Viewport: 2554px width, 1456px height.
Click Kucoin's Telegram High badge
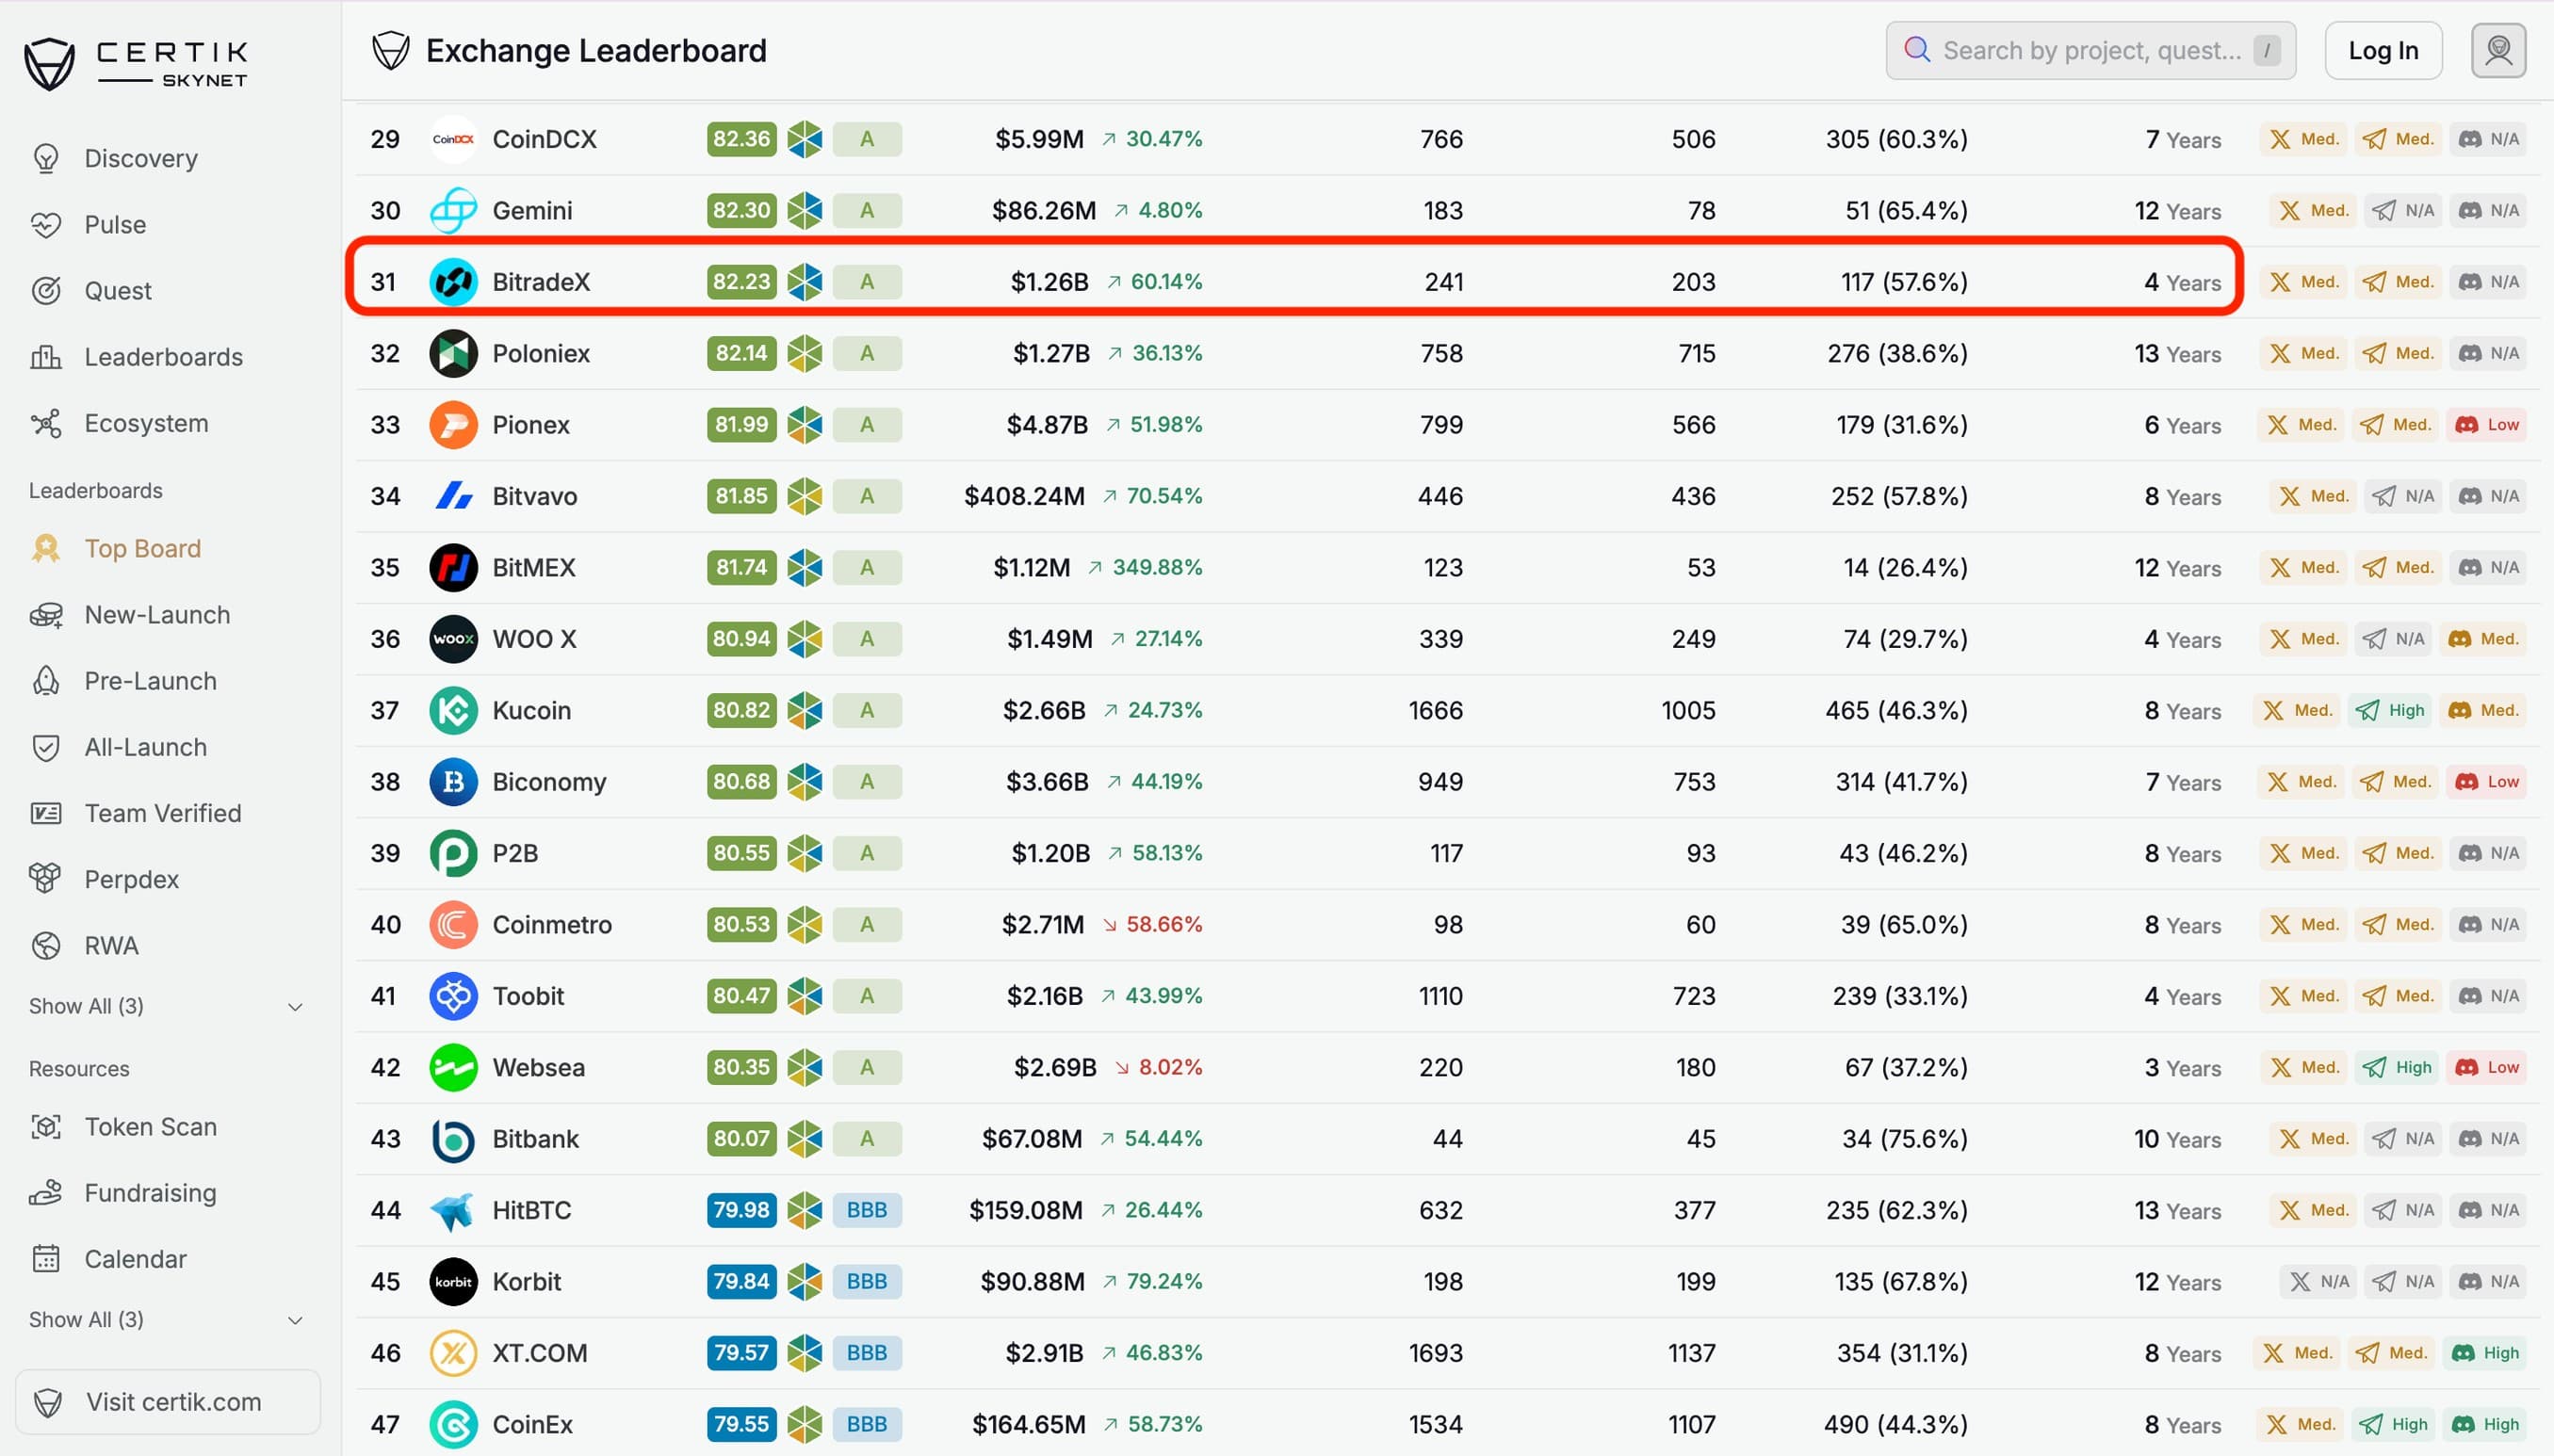click(x=2390, y=711)
